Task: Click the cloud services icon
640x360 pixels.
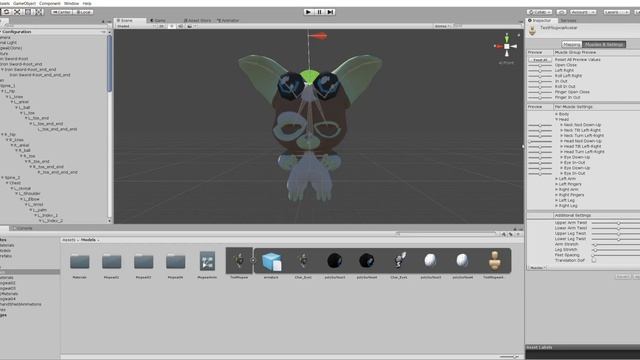Action: tap(561, 12)
